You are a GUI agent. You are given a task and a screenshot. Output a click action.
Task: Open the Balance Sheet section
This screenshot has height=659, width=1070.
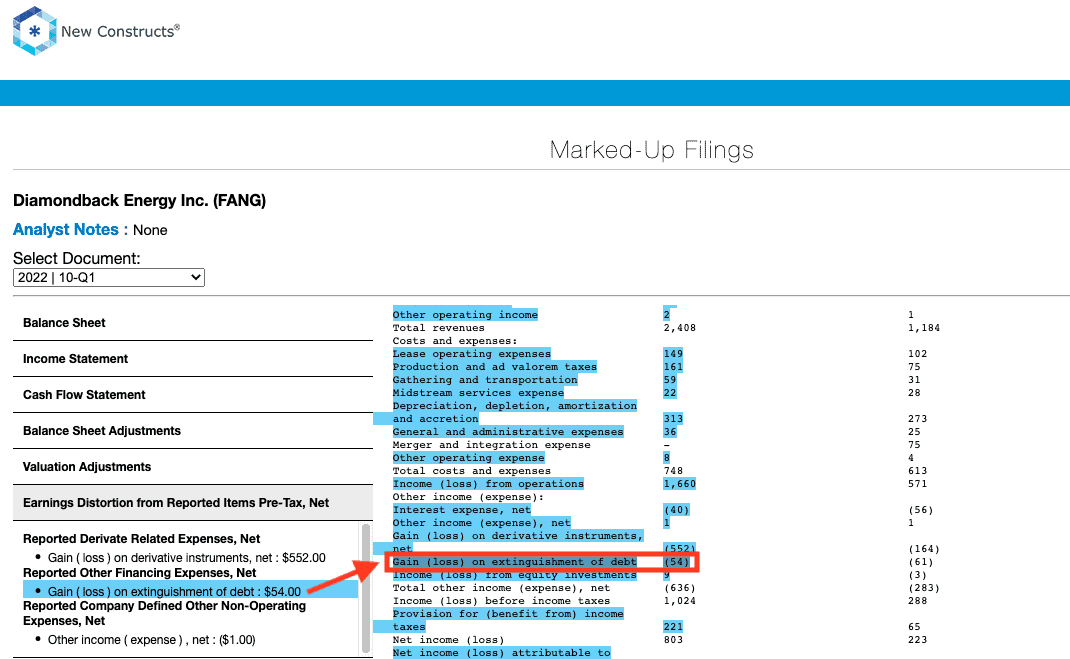(193, 323)
